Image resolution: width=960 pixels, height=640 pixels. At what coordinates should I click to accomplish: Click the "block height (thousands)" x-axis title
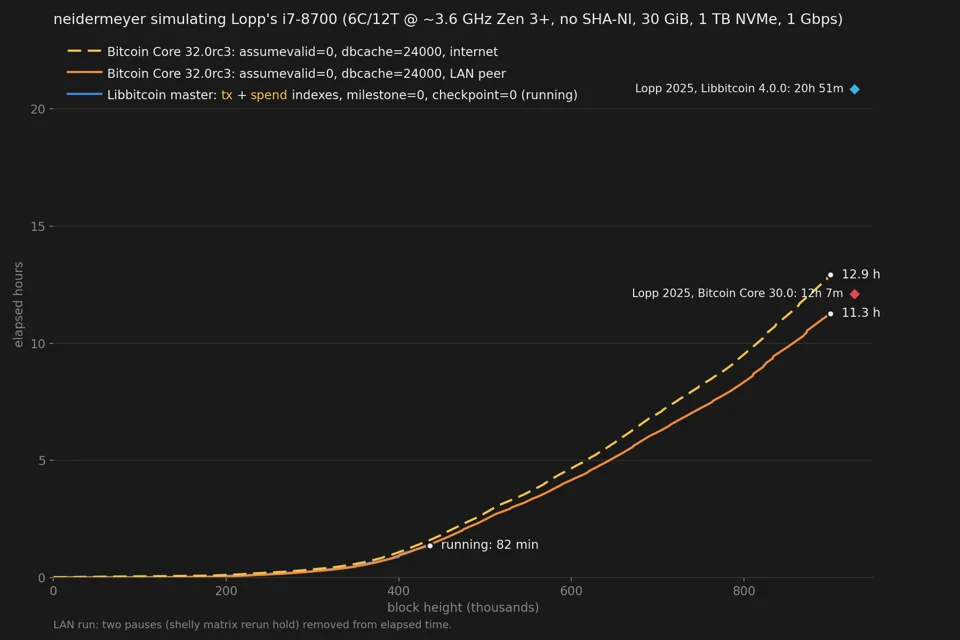click(463, 608)
